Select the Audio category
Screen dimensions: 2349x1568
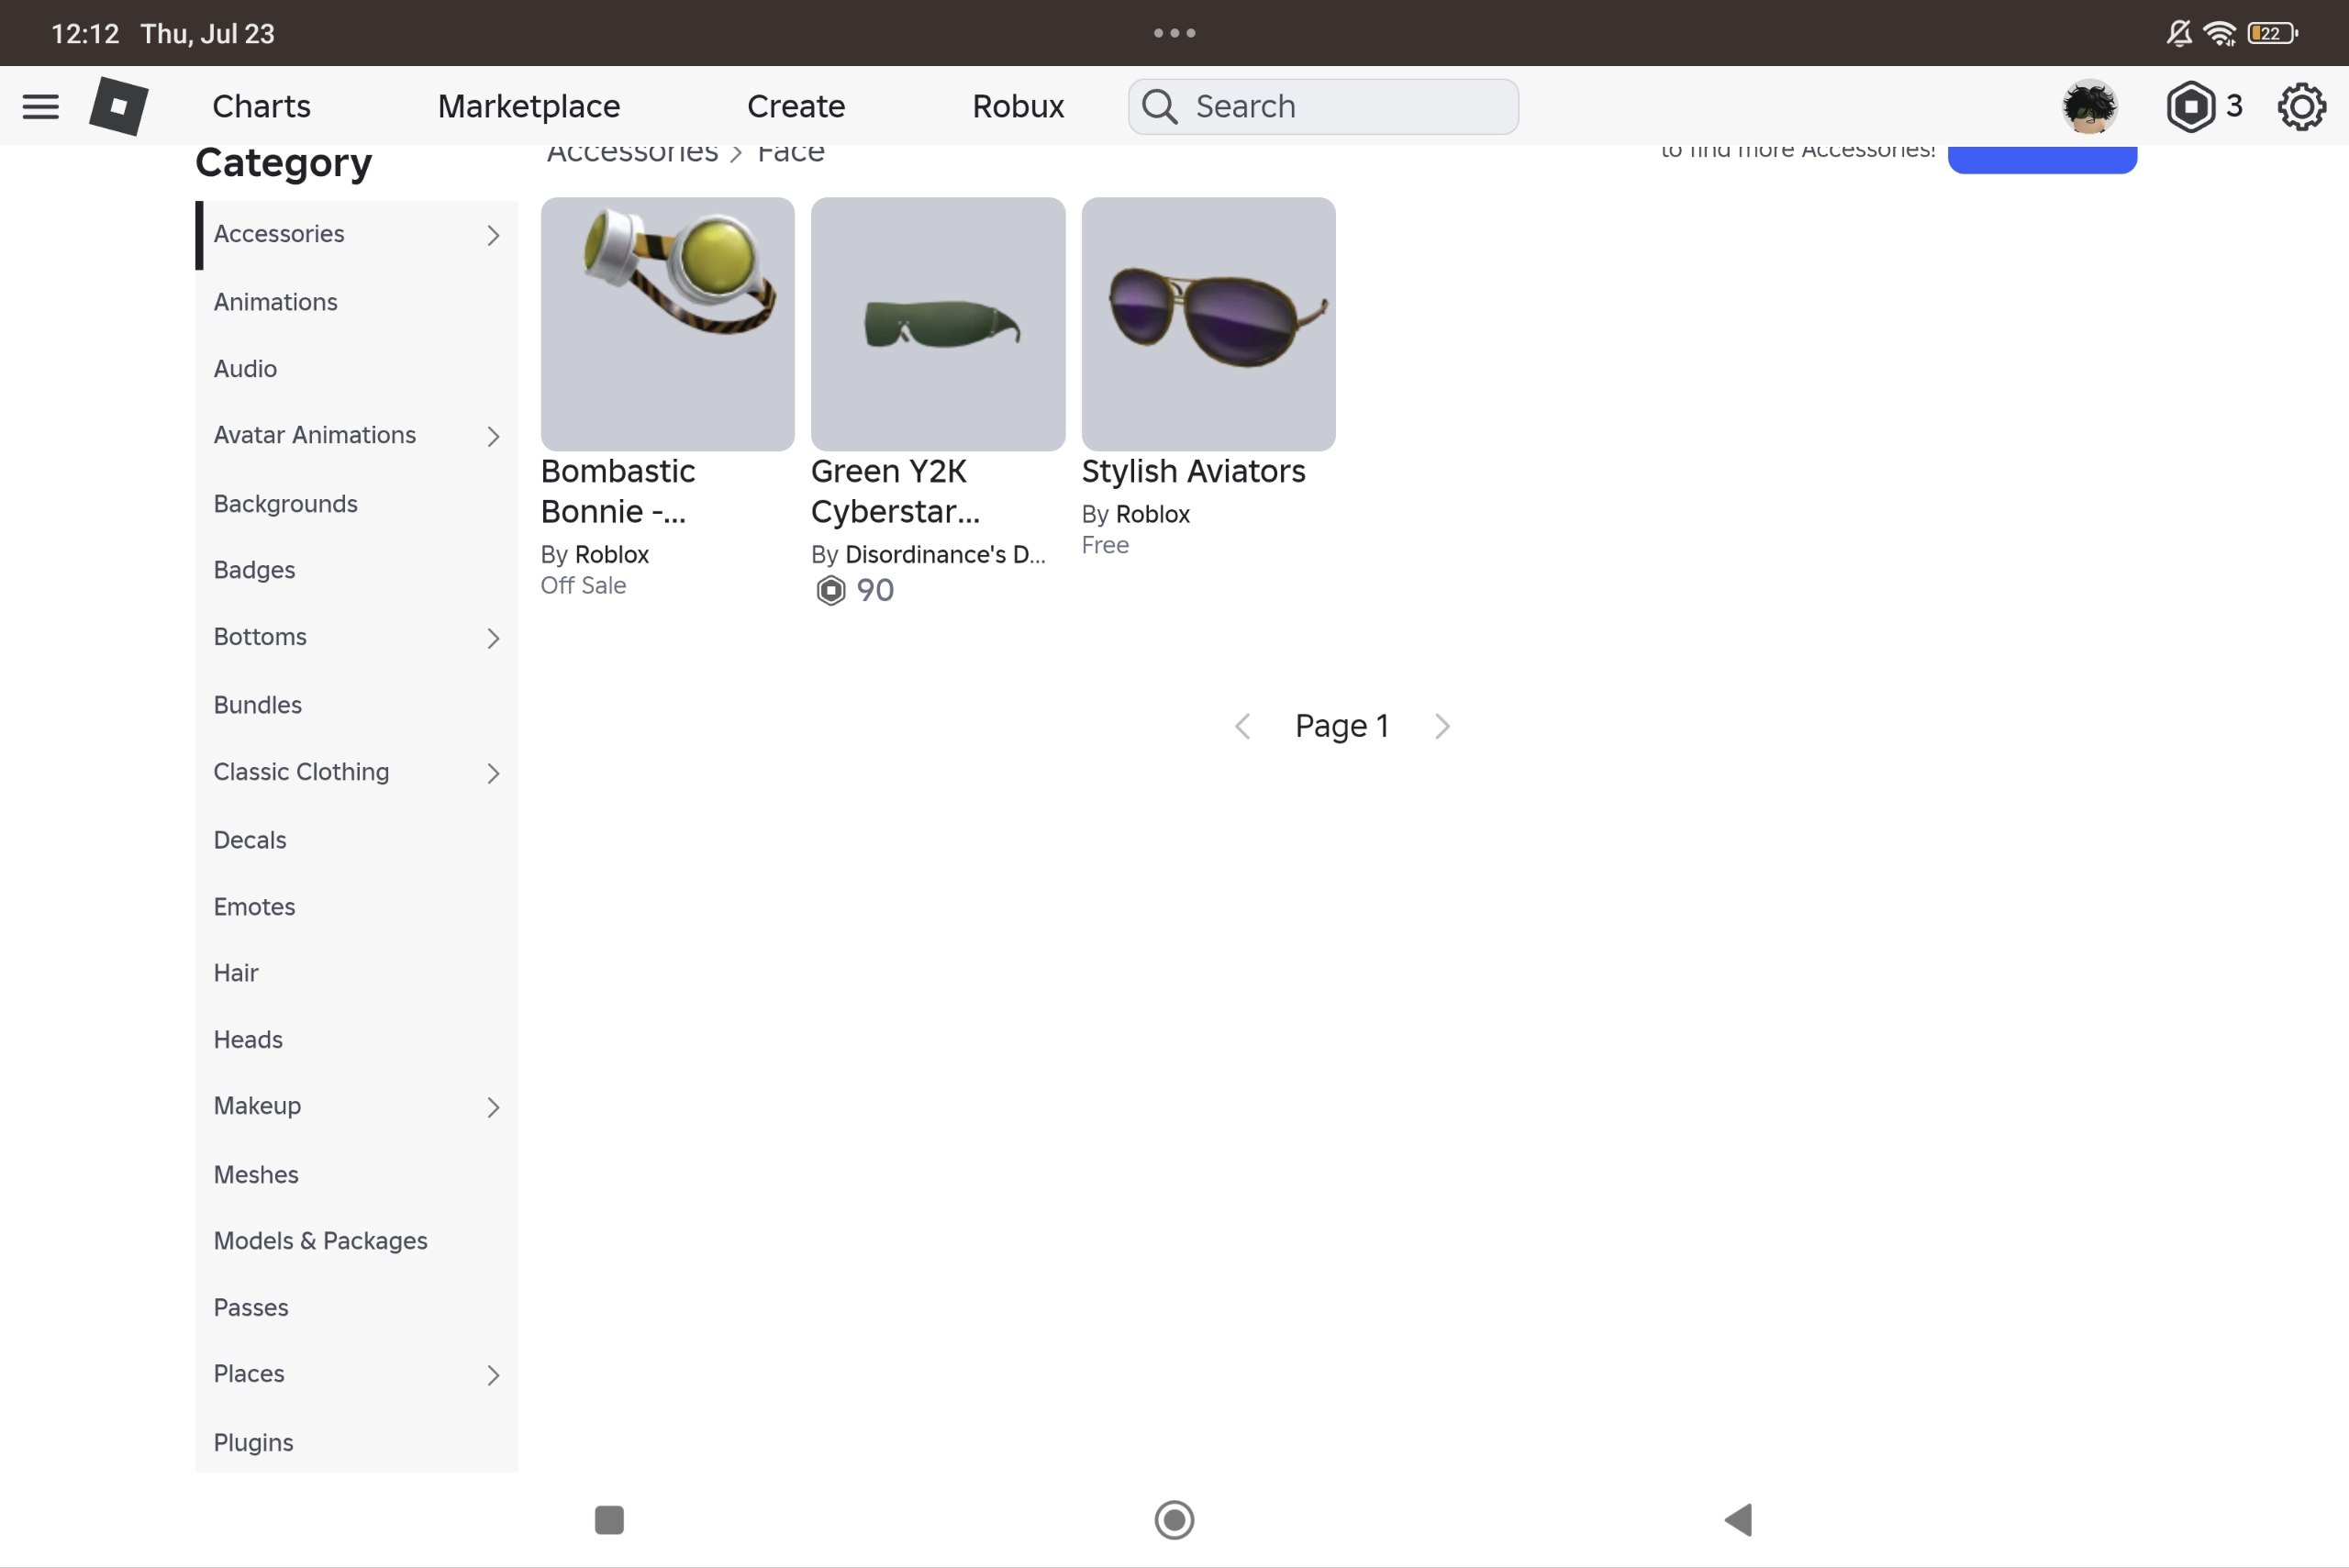point(356,369)
